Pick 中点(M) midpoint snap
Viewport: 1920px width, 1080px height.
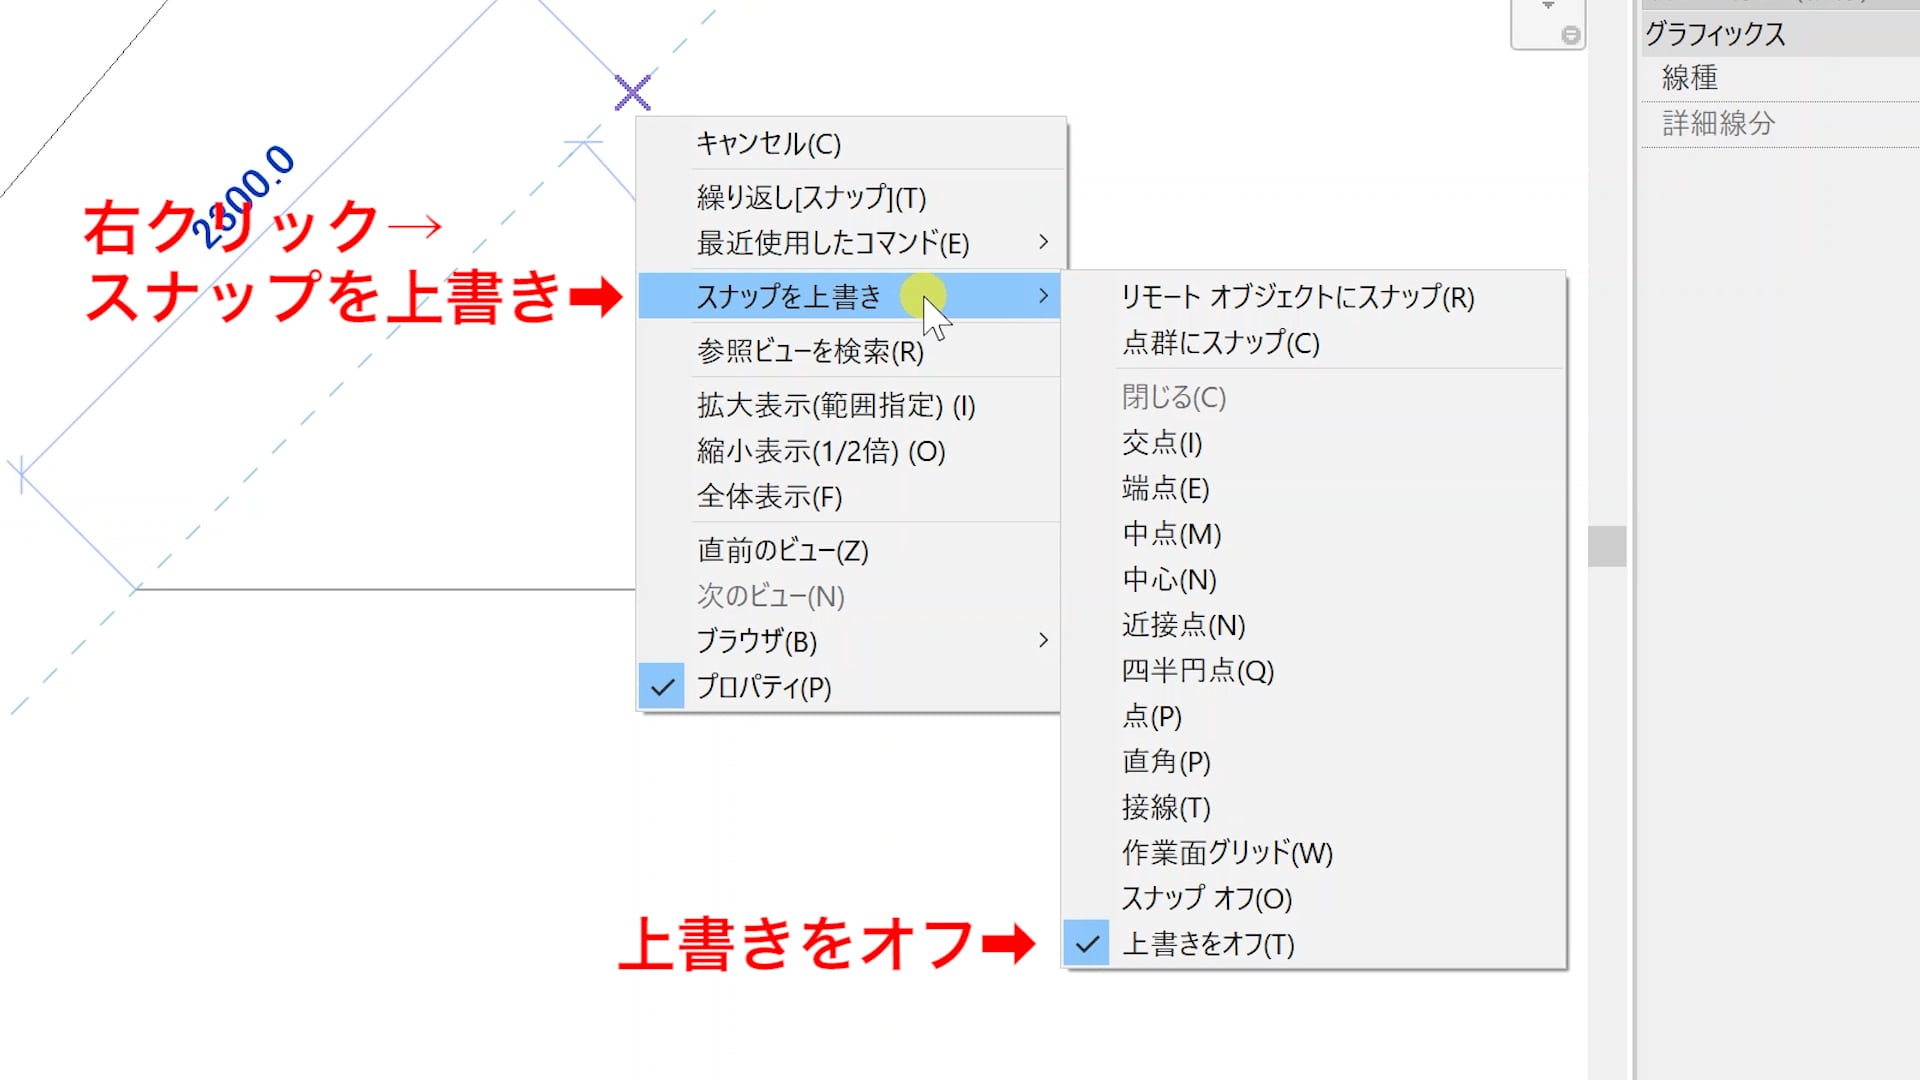(x=1171, y=534)
